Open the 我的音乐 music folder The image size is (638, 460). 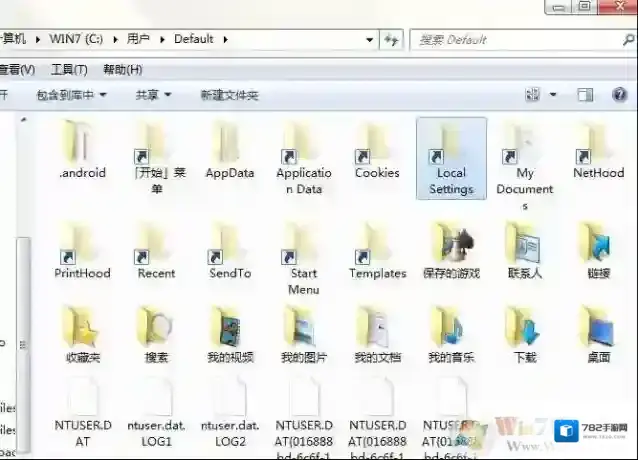[x=451, y=328]
